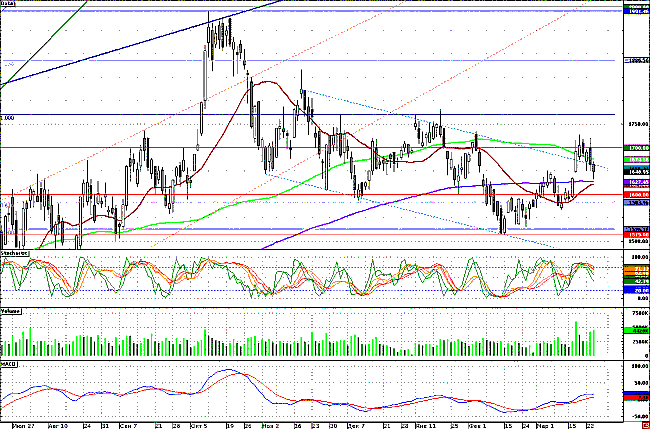Click the 20.00 level on Stochastic scale
650x429 pixels.
636,290
